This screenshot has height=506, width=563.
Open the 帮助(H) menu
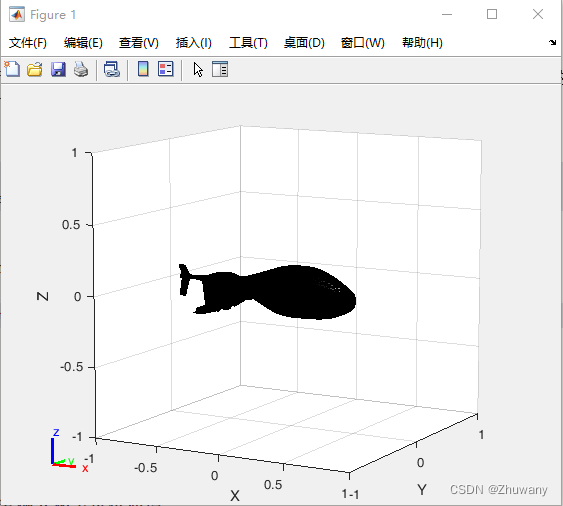click(x=422, y=43)
